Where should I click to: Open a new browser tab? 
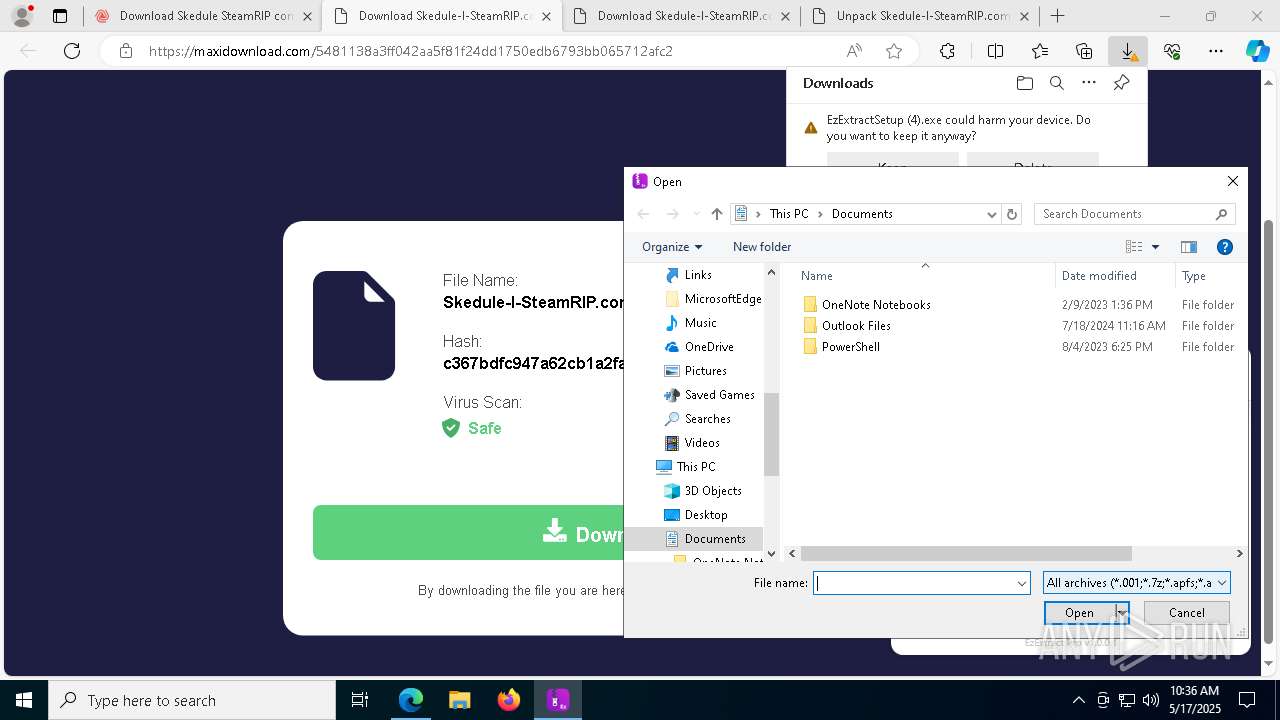(1057, 16)
